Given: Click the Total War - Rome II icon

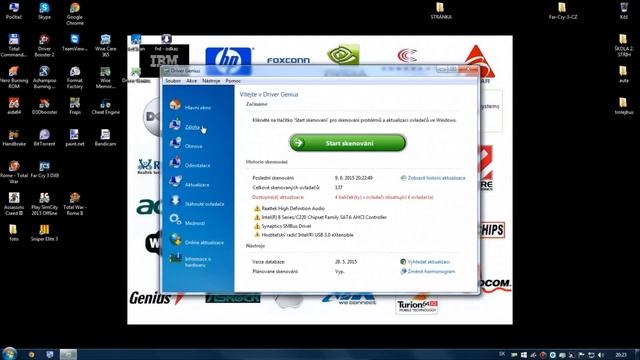Looking at the screenshot, I should pyautogui.click(x=75, y=204).
